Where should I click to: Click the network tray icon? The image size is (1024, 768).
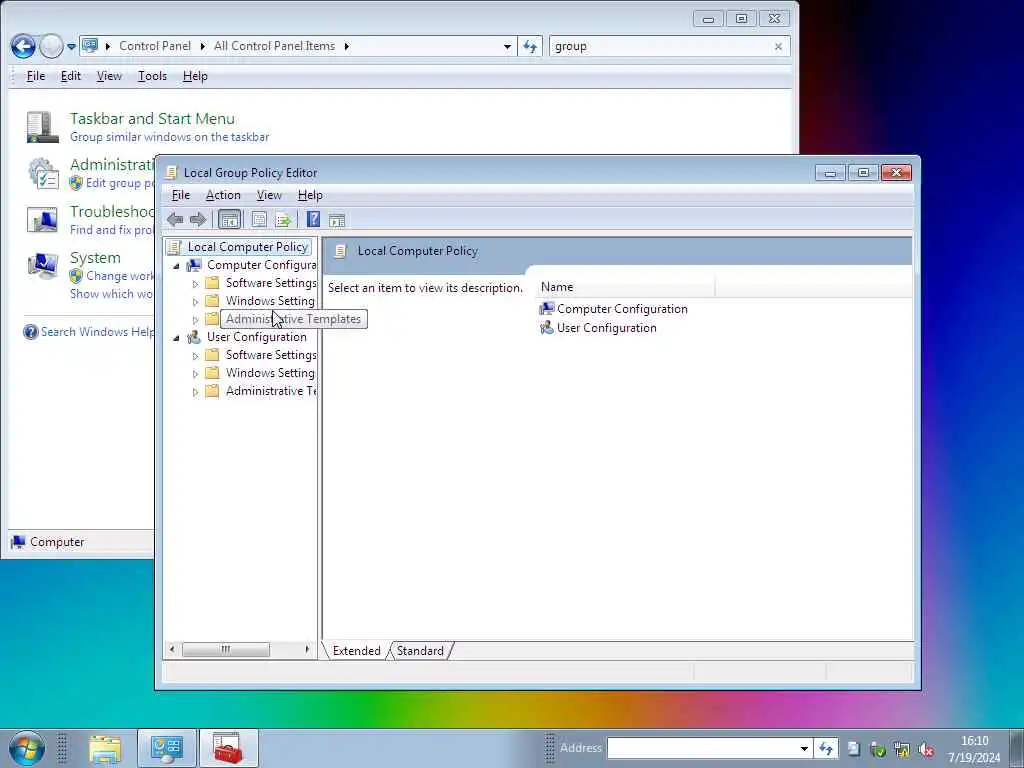click(902, 750)
